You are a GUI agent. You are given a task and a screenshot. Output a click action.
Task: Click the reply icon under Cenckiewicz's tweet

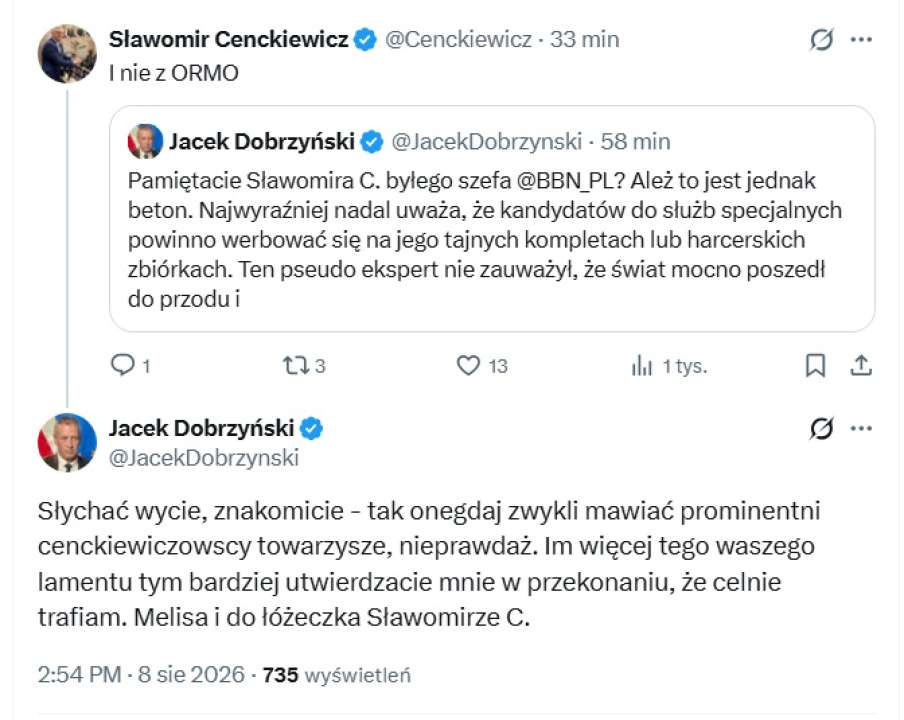pos(122,365)
